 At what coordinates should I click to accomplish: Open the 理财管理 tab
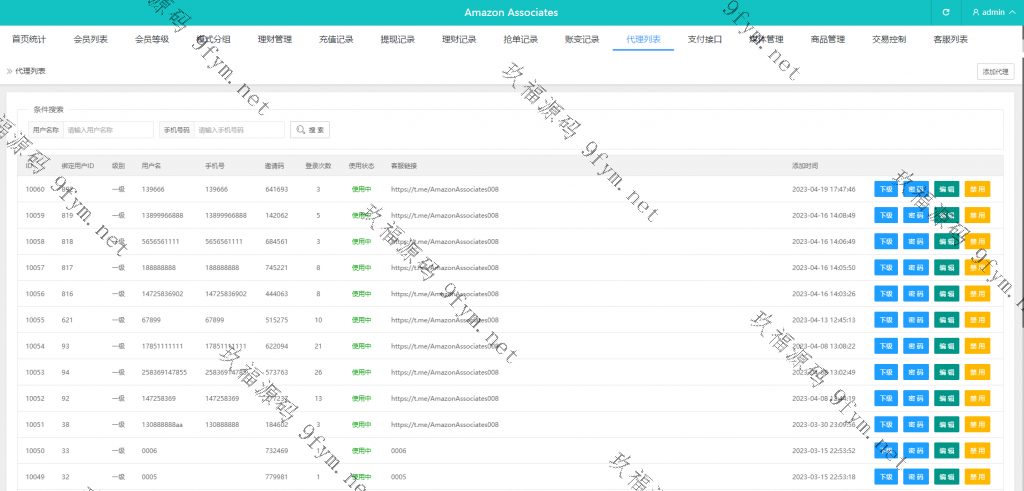tap(275, 39)
